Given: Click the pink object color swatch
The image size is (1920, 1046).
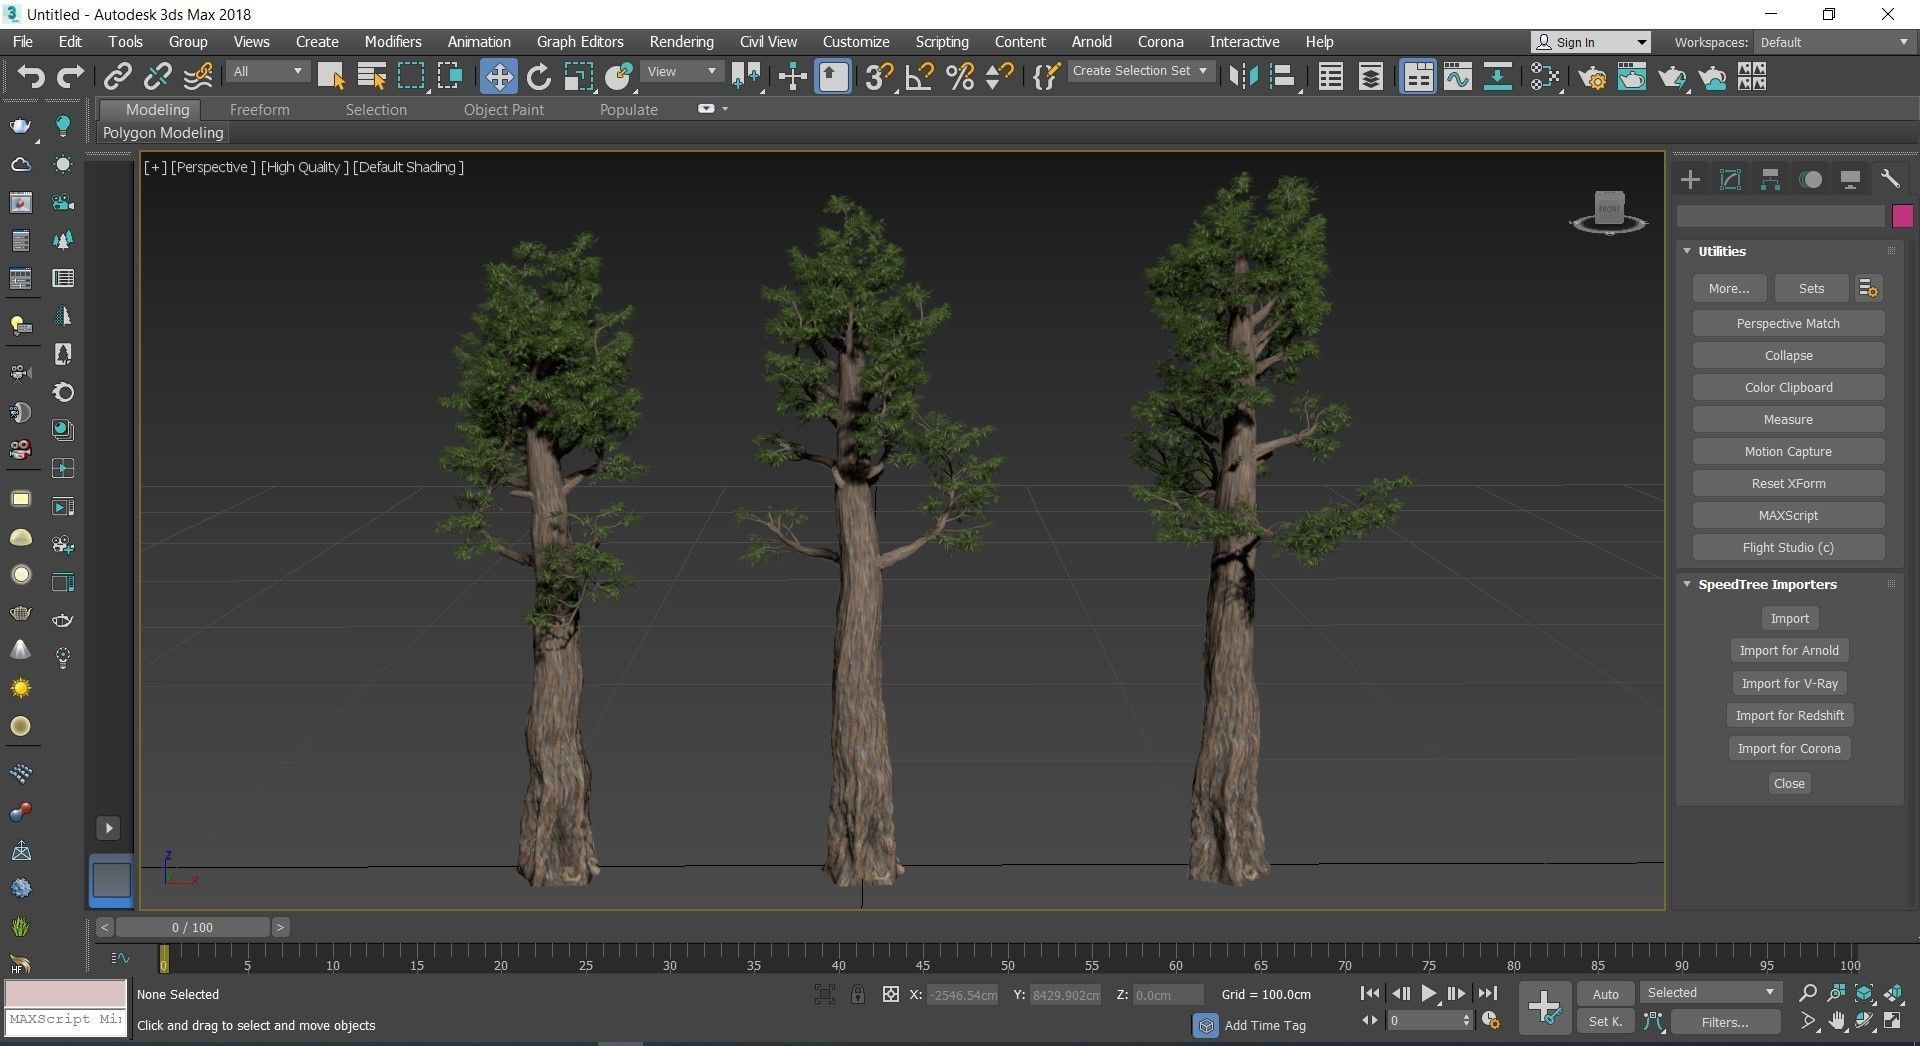Looking at the screenshot, I should 1902,216.
